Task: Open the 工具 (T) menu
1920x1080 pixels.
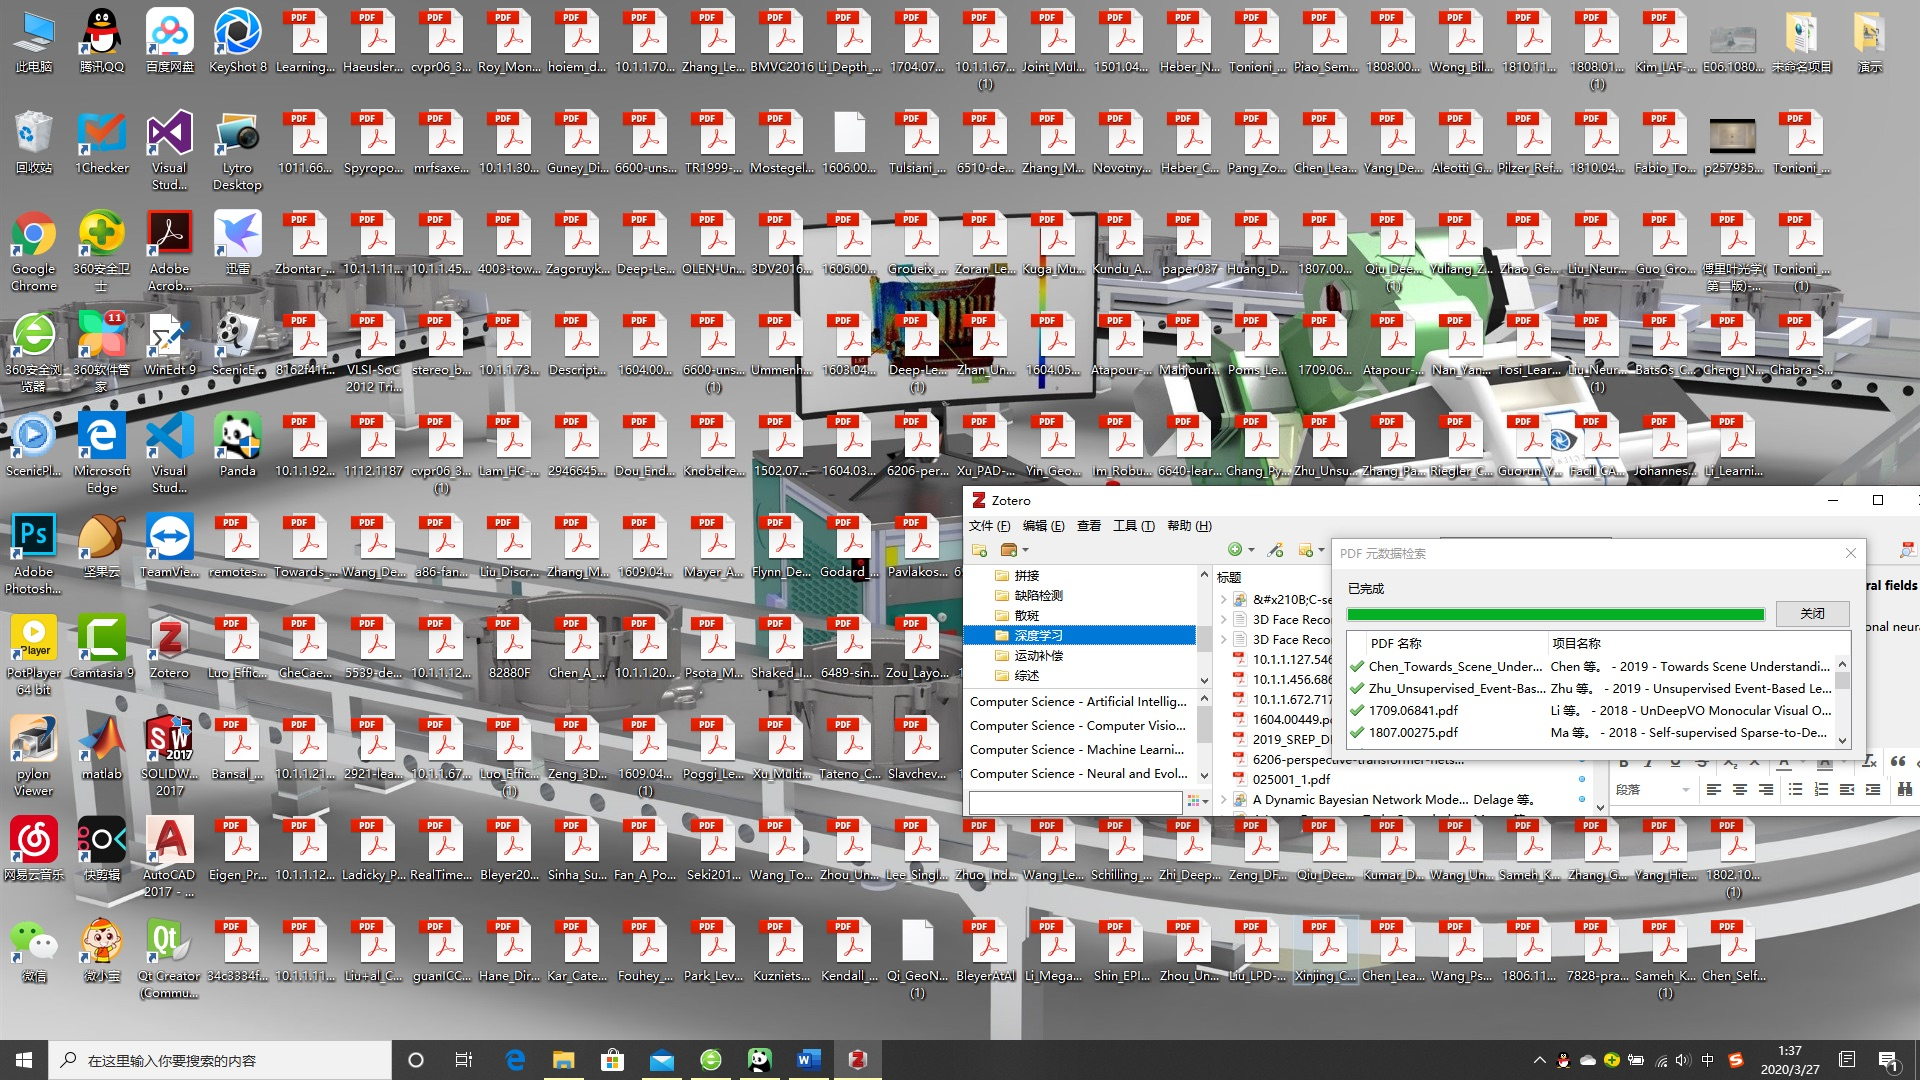Action: [x=1133, y=526]
